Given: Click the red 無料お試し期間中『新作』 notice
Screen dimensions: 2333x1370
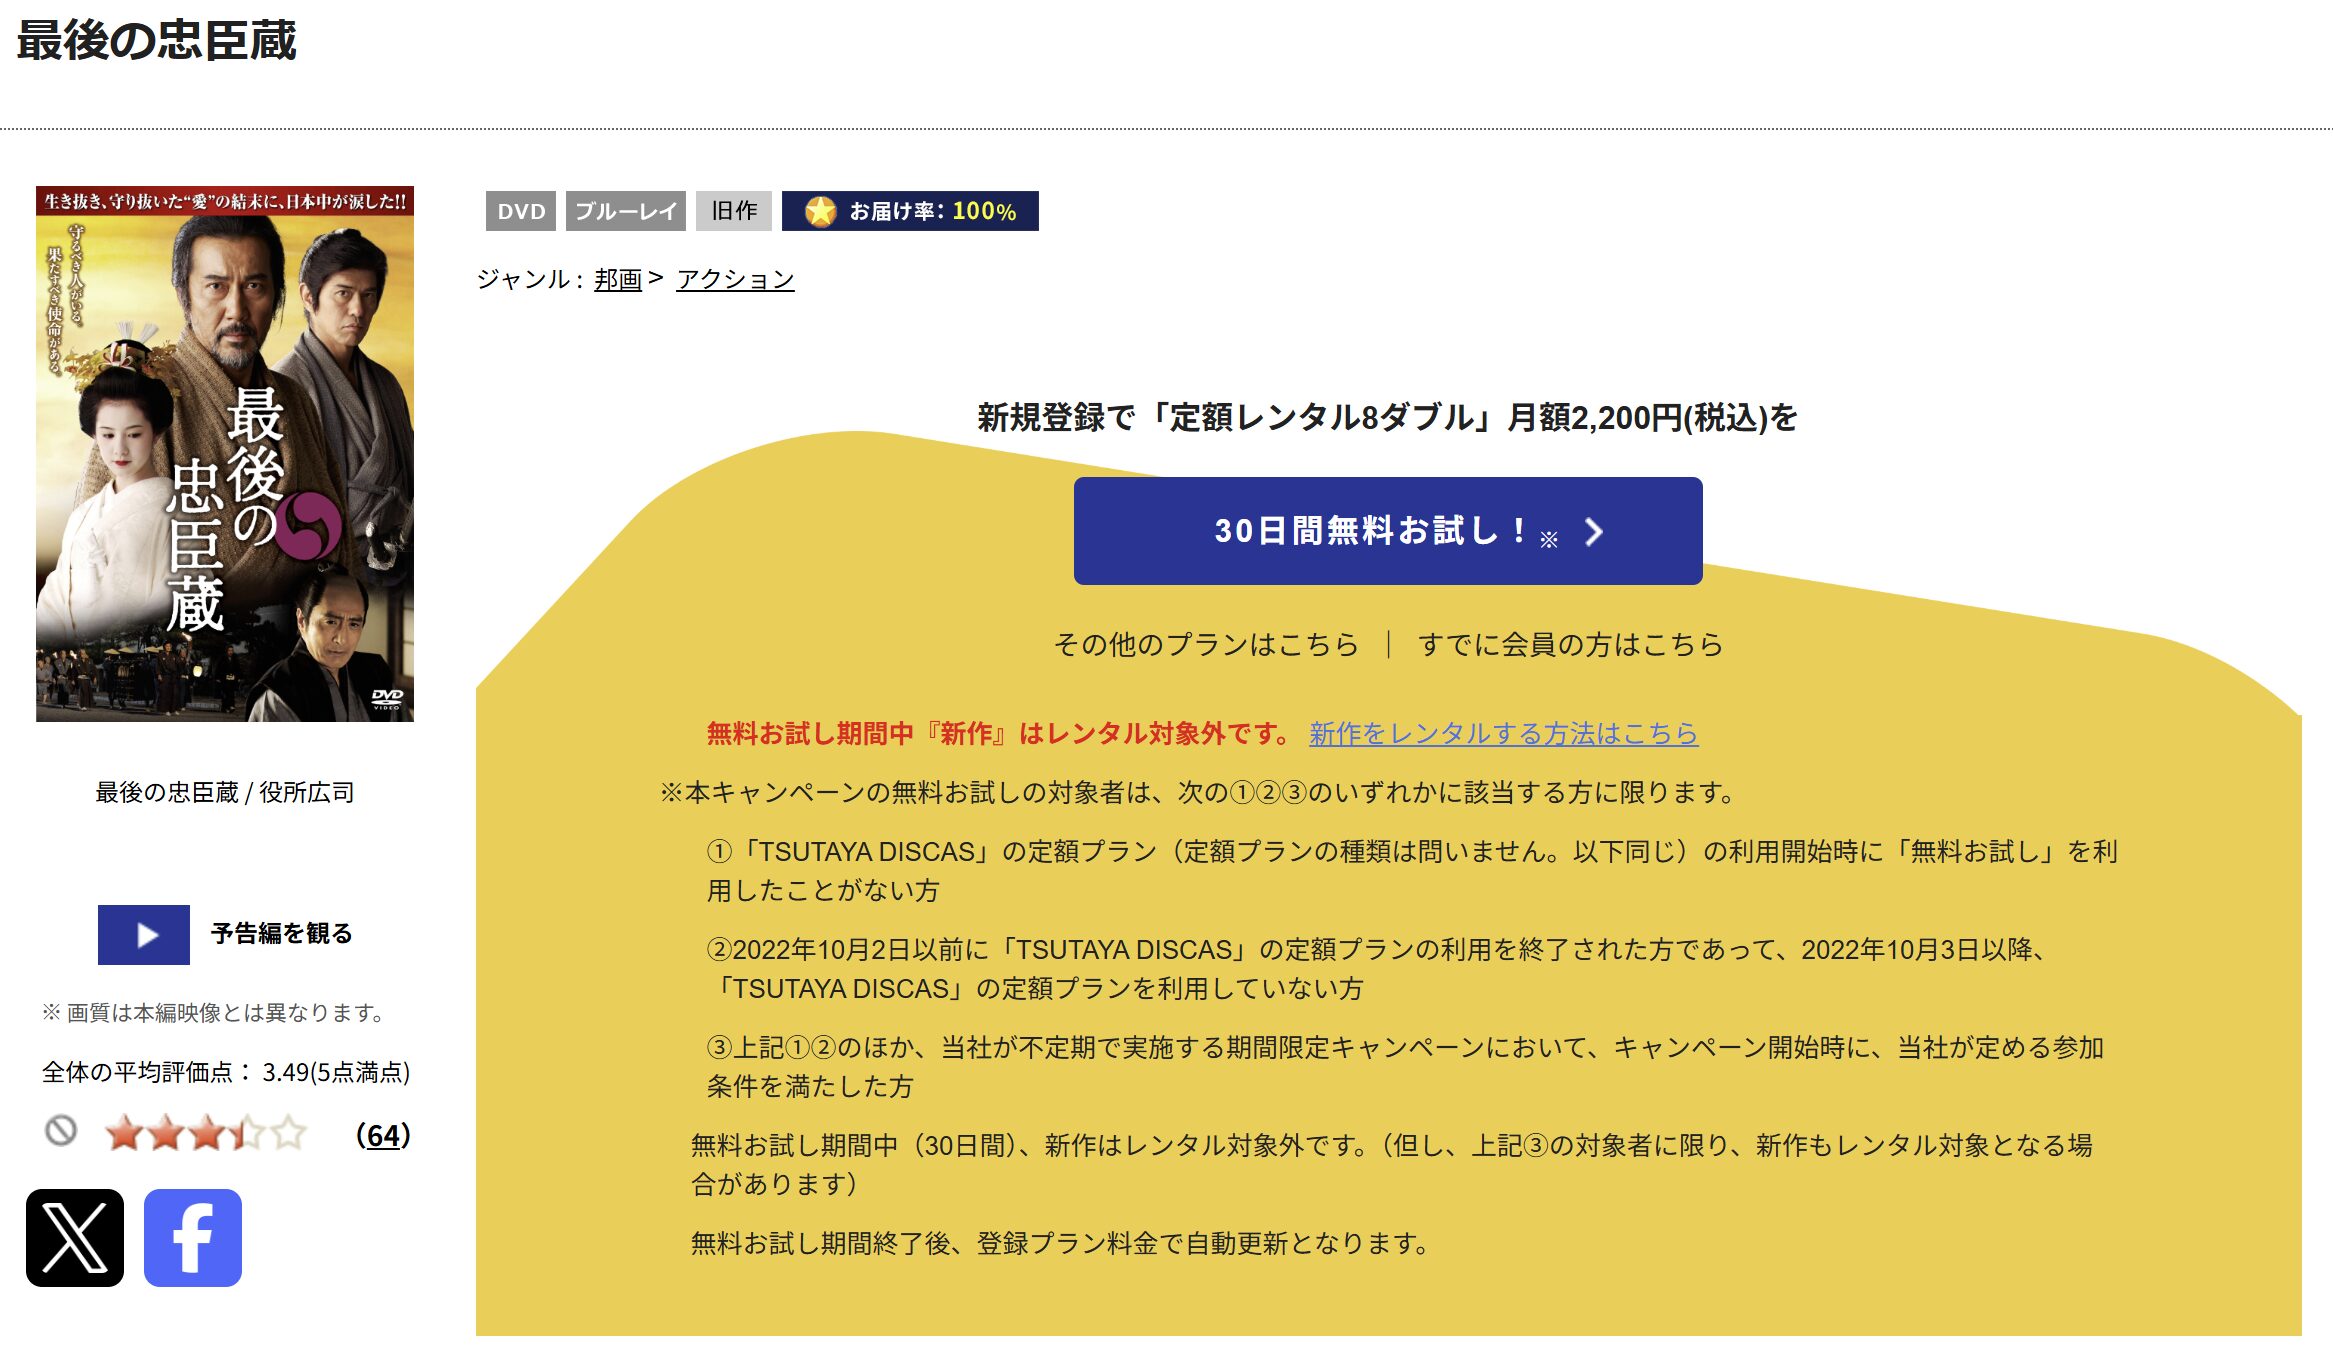Looking at the screenshot, I should pos(1000,733).
